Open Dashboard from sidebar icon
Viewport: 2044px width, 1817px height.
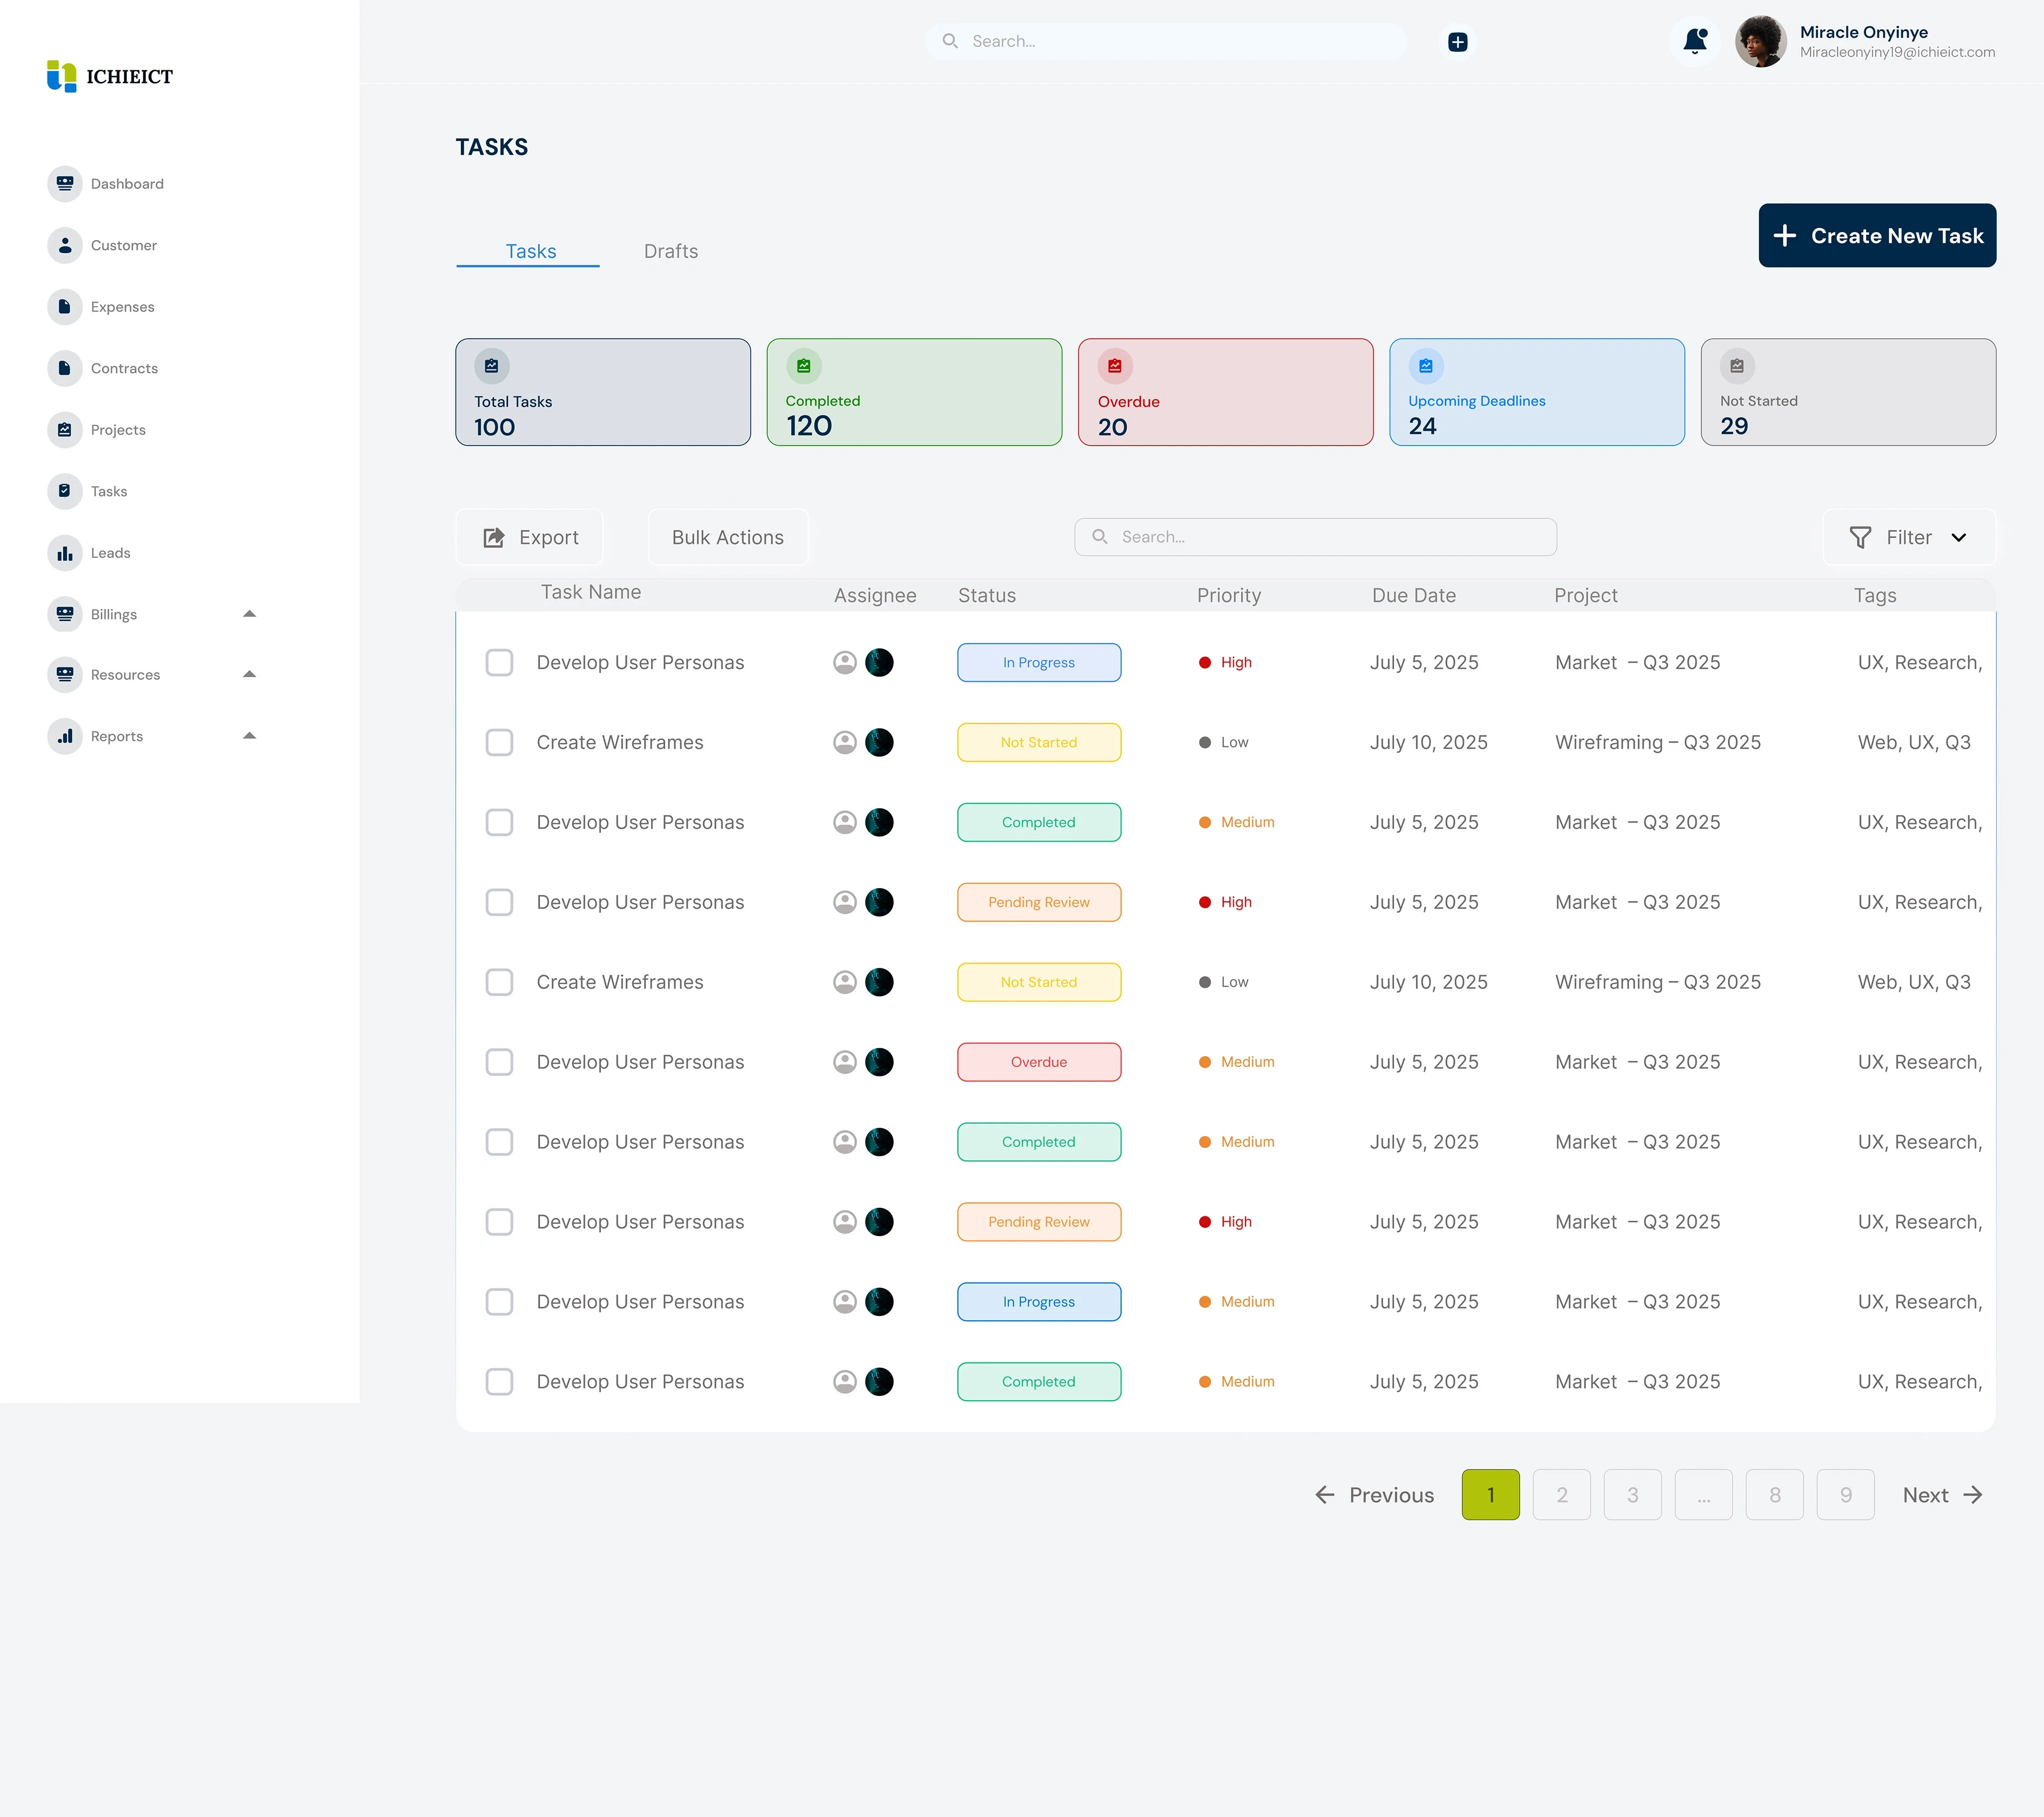point(65,183)
